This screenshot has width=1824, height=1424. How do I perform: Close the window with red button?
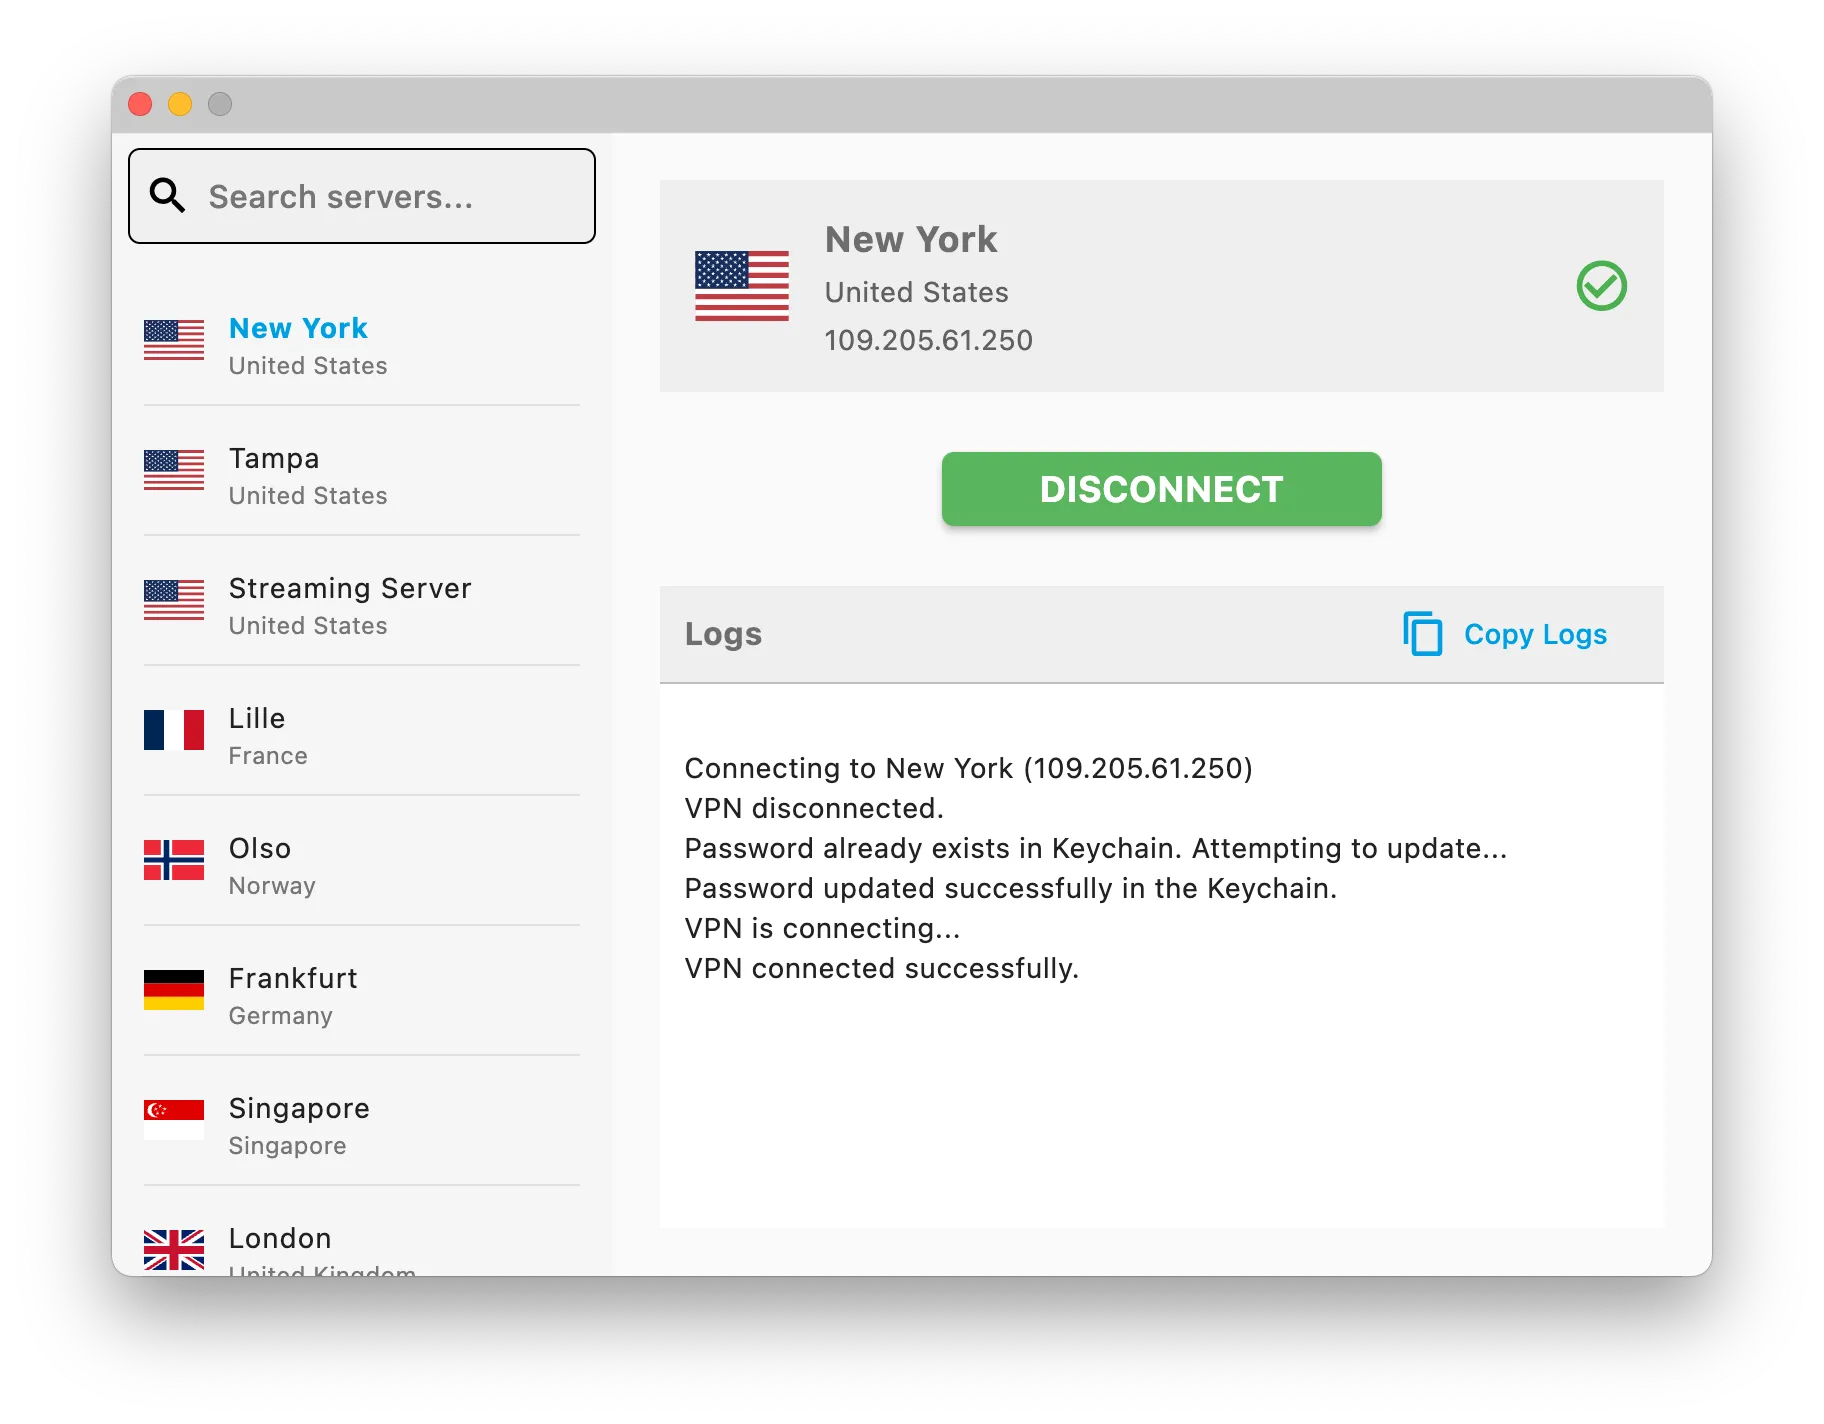point(140,104)
